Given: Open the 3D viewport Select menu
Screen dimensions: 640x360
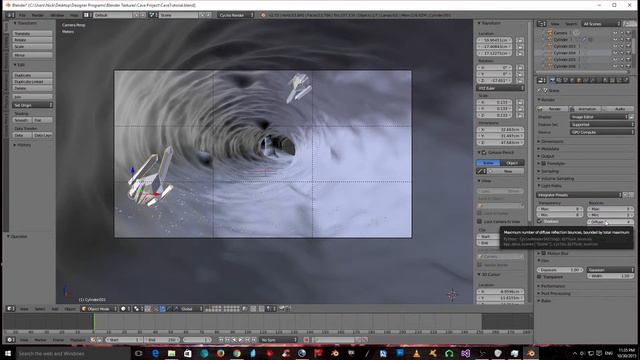Looking at the screenshot, I should [40, 309].
